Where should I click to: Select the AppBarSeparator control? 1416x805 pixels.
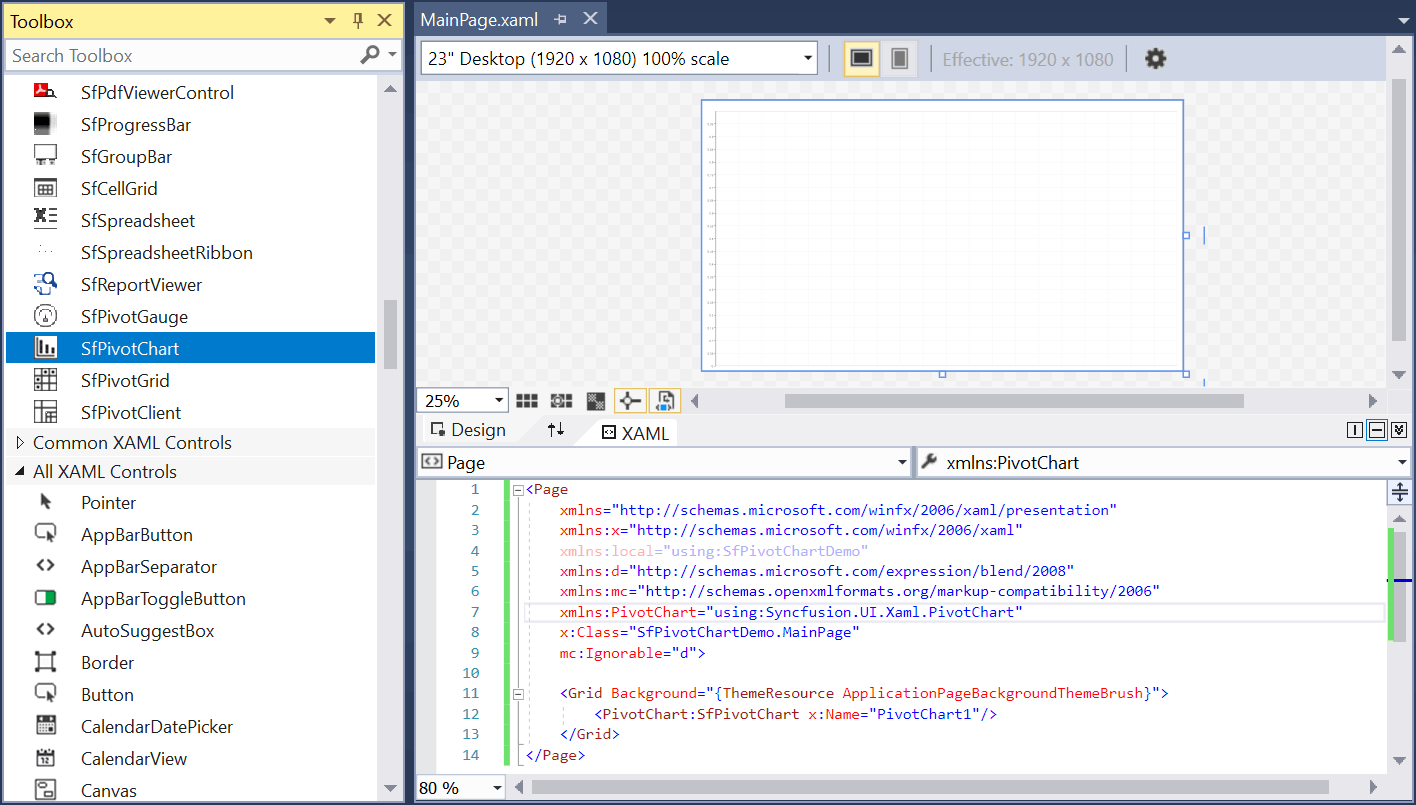point(190,566)
